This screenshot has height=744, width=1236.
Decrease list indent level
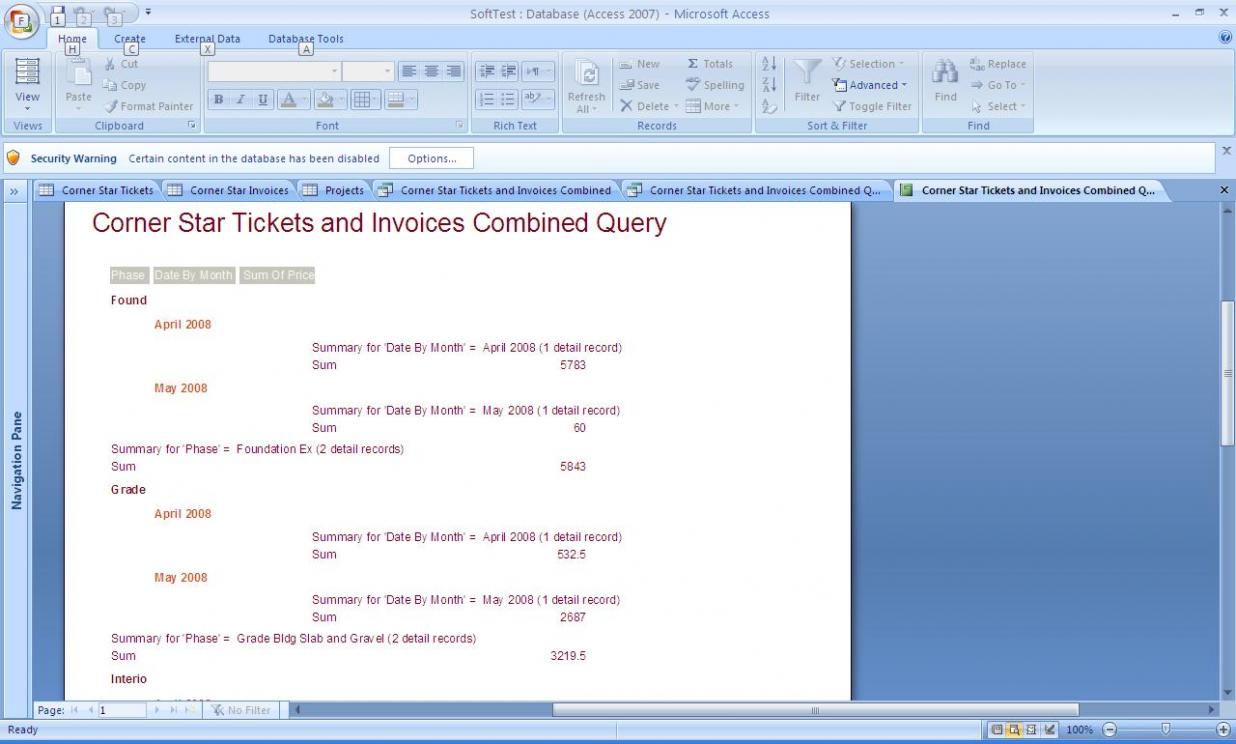486,71
